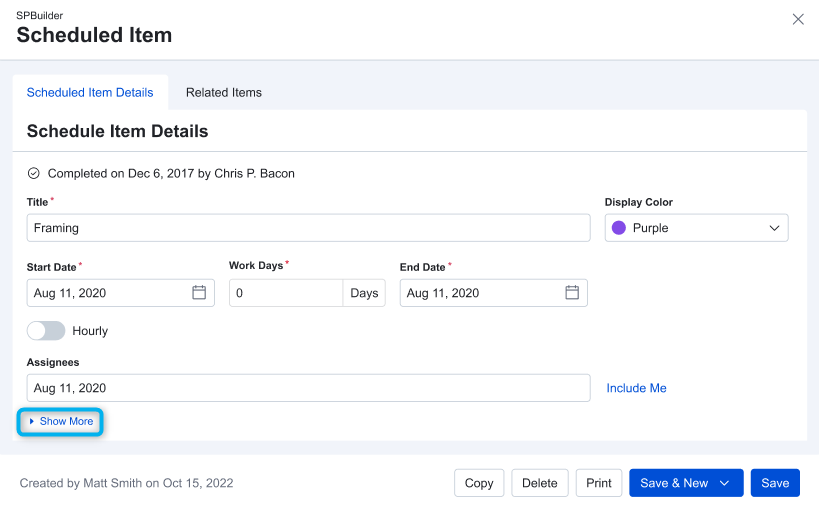Click the Schedule Item Details heading

click(118, 131)
